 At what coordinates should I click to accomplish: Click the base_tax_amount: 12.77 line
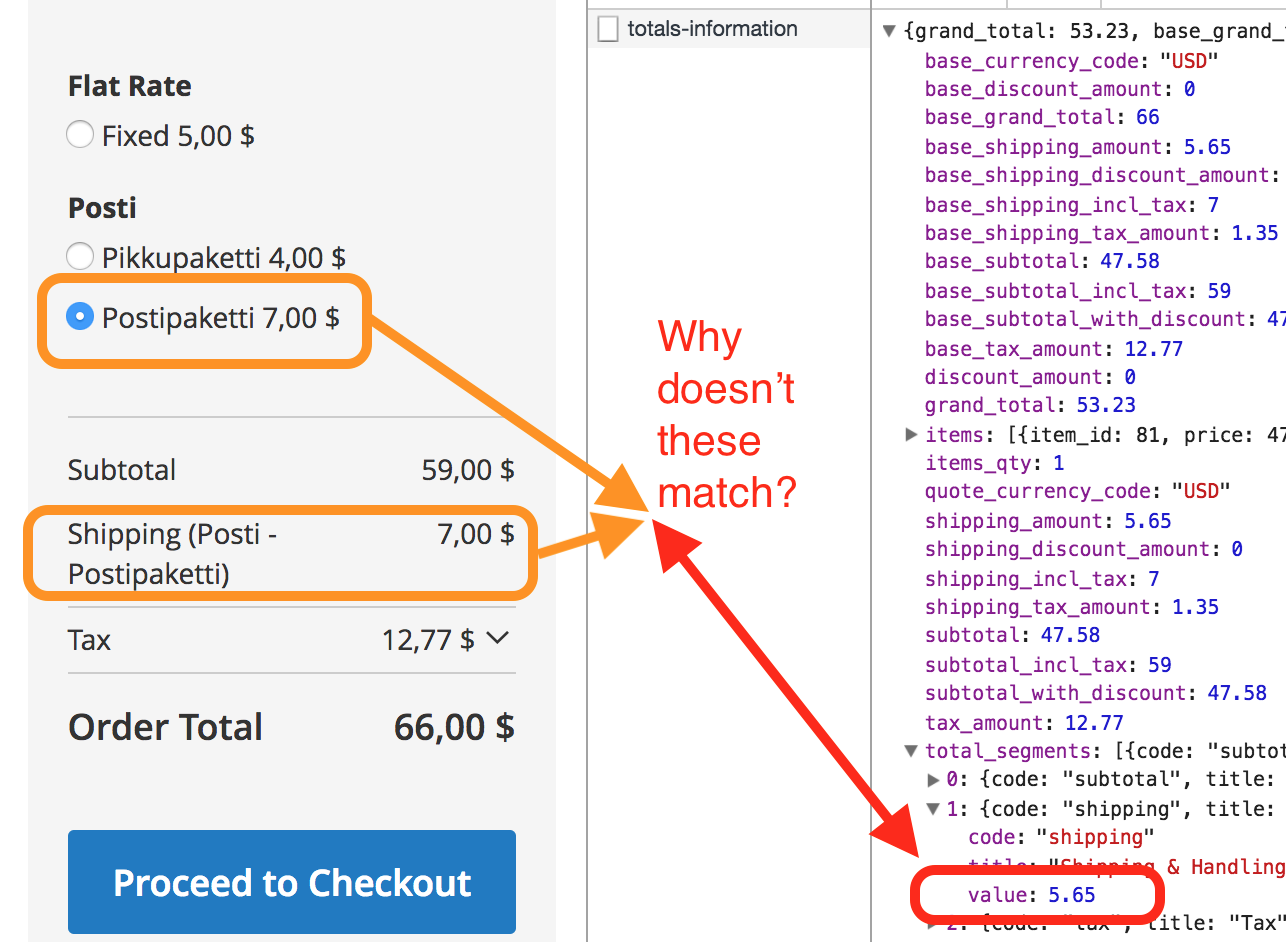coord(1054,349)
